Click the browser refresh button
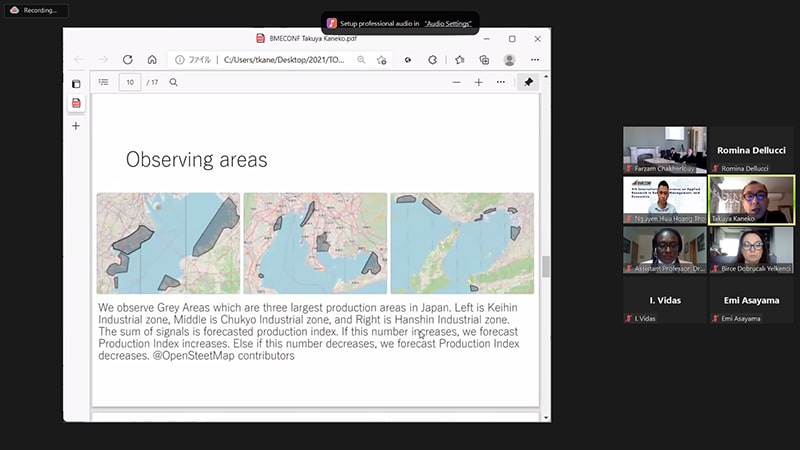 [127, 60]
